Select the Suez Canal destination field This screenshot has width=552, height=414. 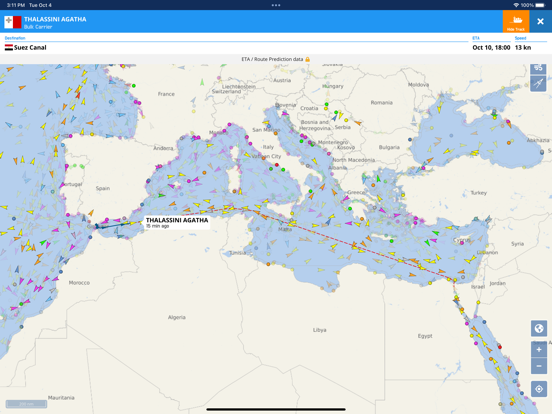pos(236,44)
